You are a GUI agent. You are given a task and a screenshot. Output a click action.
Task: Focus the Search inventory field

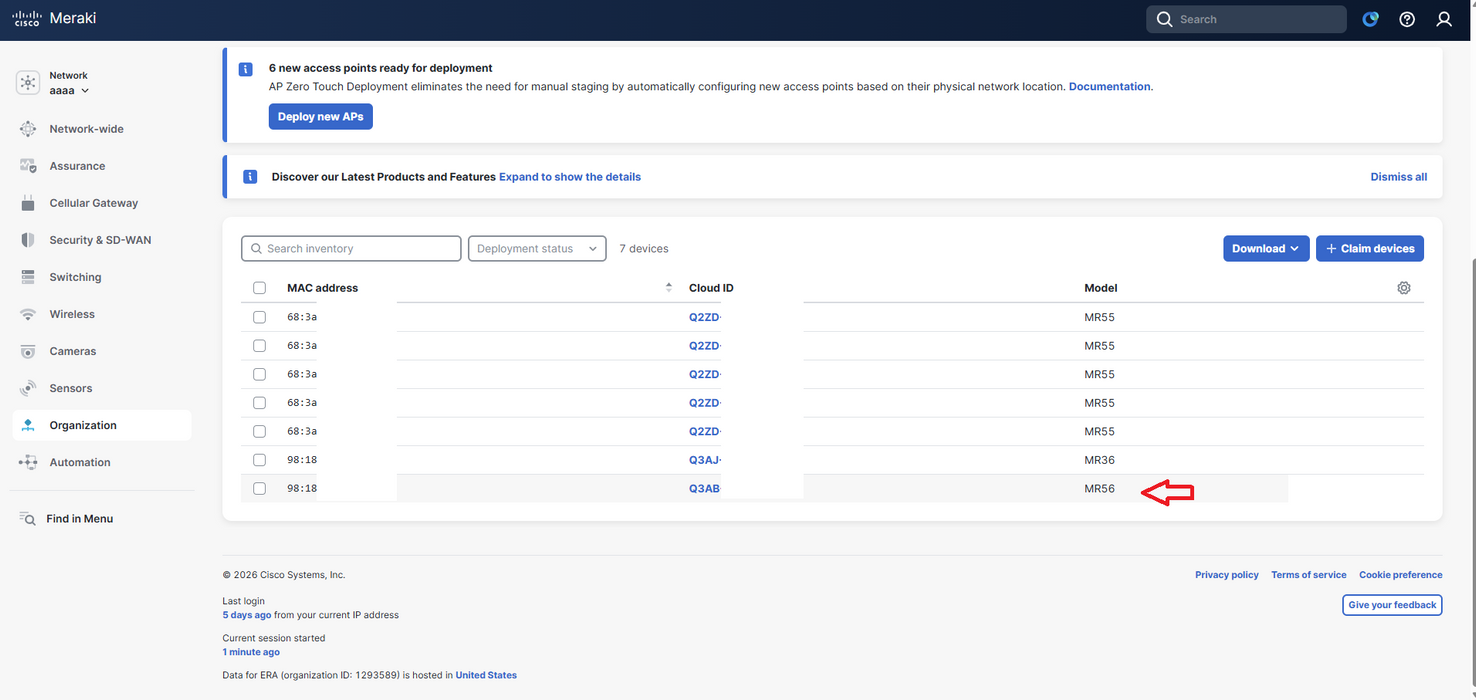coord(351,249)
